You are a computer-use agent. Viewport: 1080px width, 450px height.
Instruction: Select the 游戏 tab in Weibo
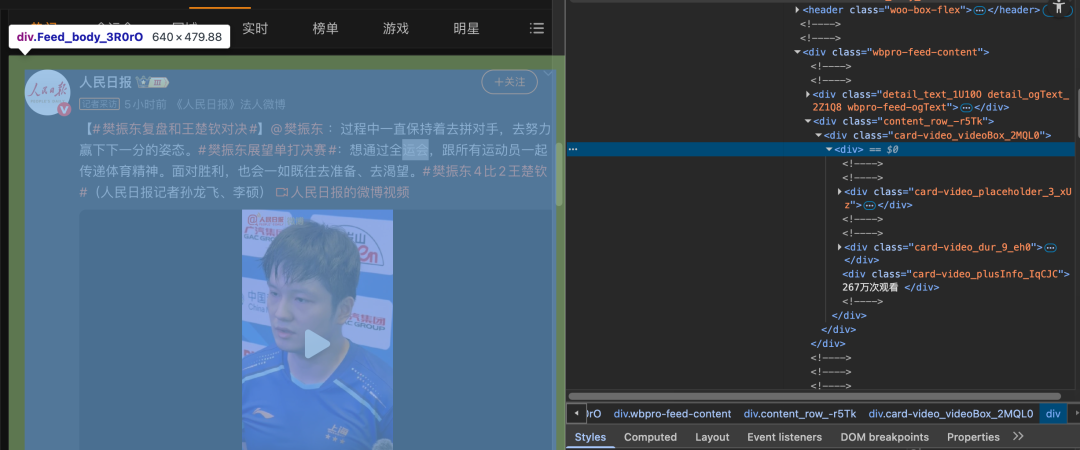(x=395, y=28)
